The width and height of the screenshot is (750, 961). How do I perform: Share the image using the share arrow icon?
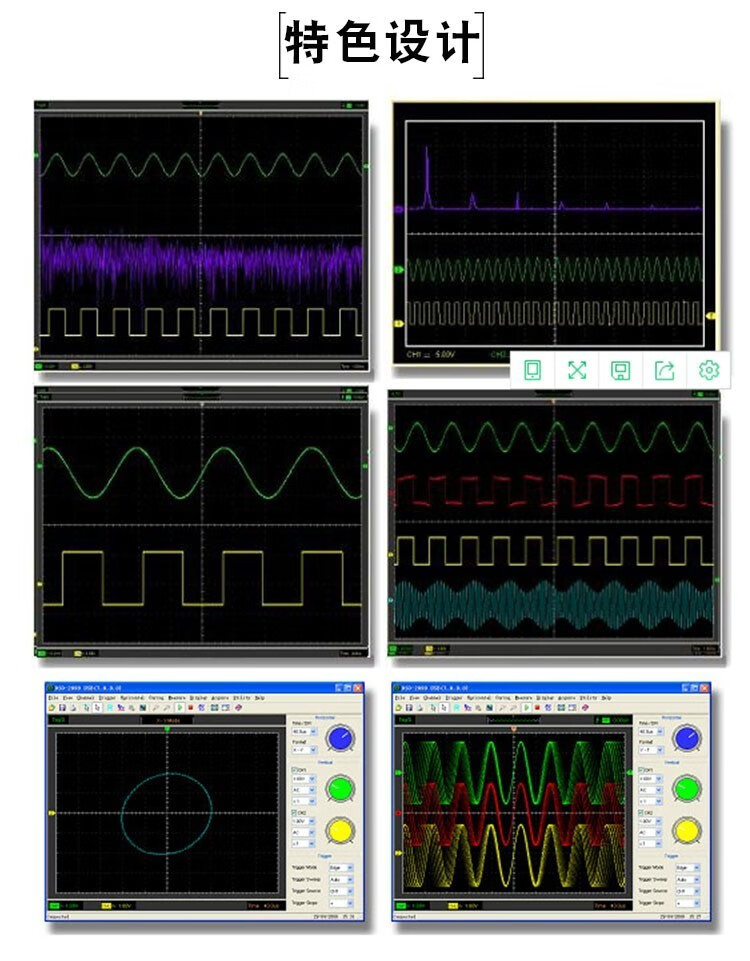point(665,370)
